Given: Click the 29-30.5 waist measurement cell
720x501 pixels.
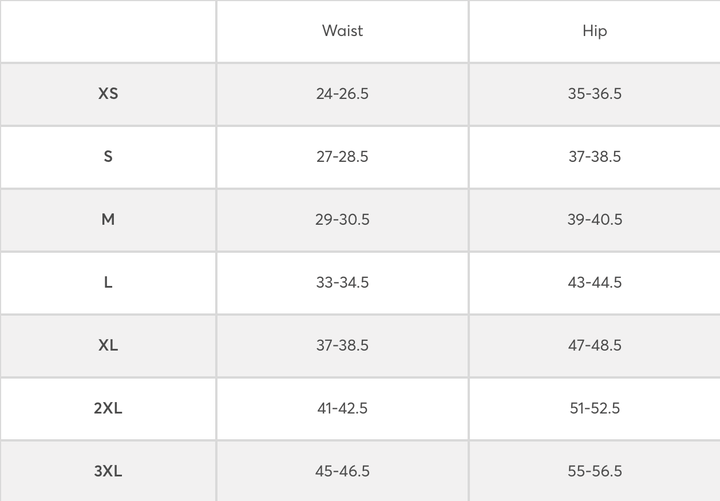Looking at the screenshot, I should 342,220.
